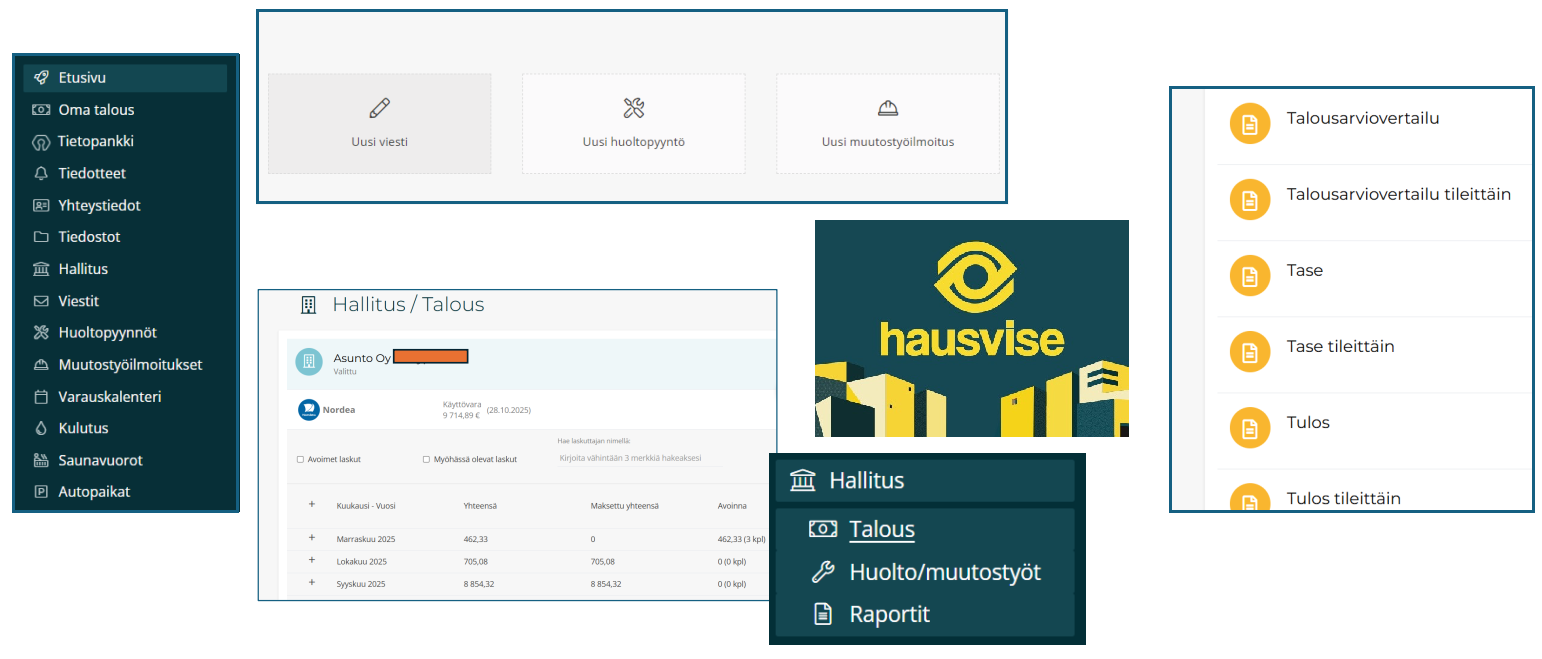Open the Talousarviovertailu report
1542x659 pixels.
tap(1362, 119)
